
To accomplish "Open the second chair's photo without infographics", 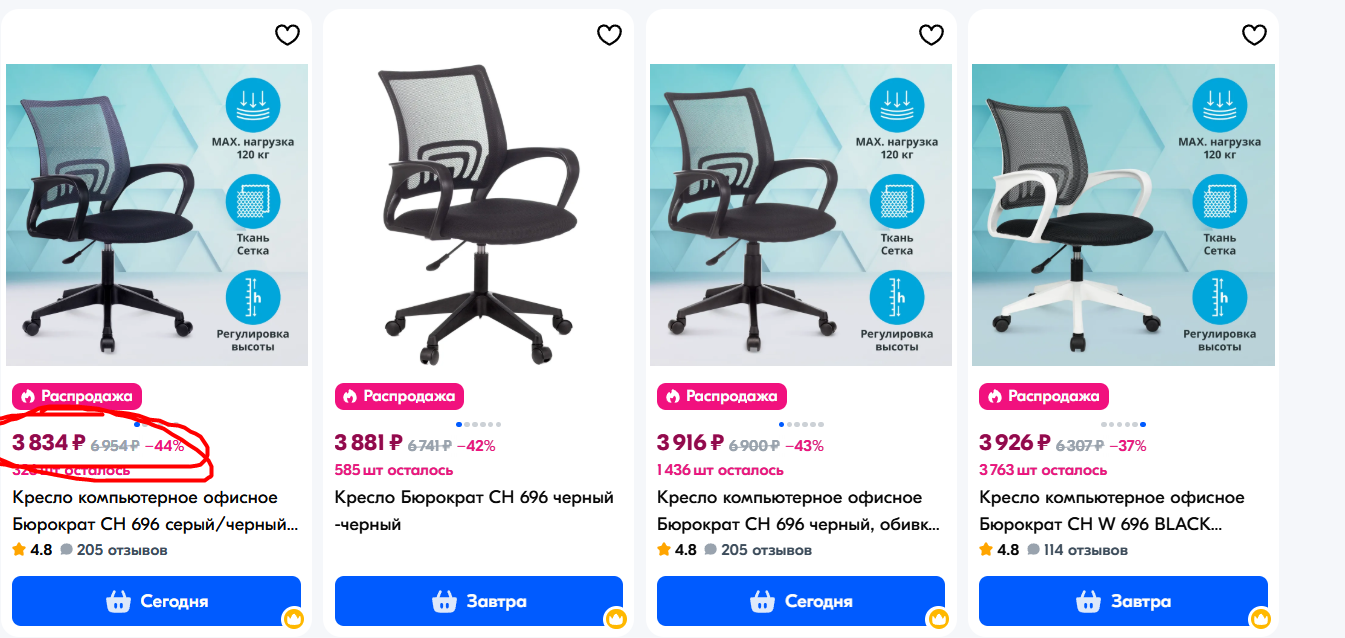I will [x=479, y=215].
